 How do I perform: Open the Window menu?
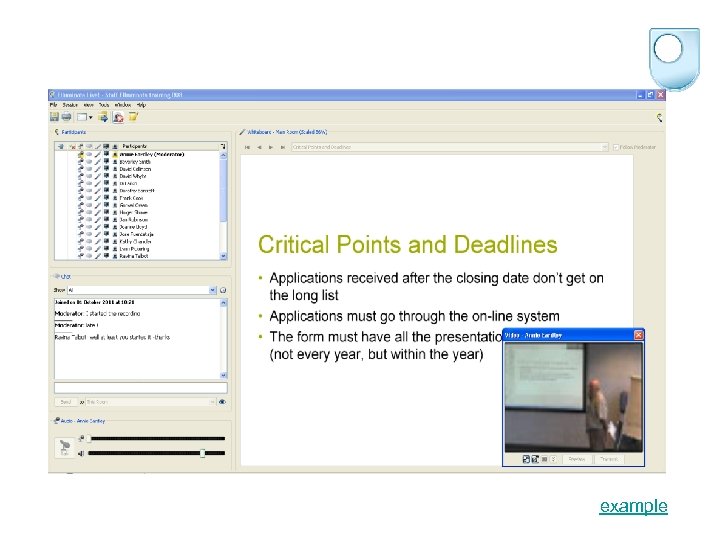(x=123, y=105)
